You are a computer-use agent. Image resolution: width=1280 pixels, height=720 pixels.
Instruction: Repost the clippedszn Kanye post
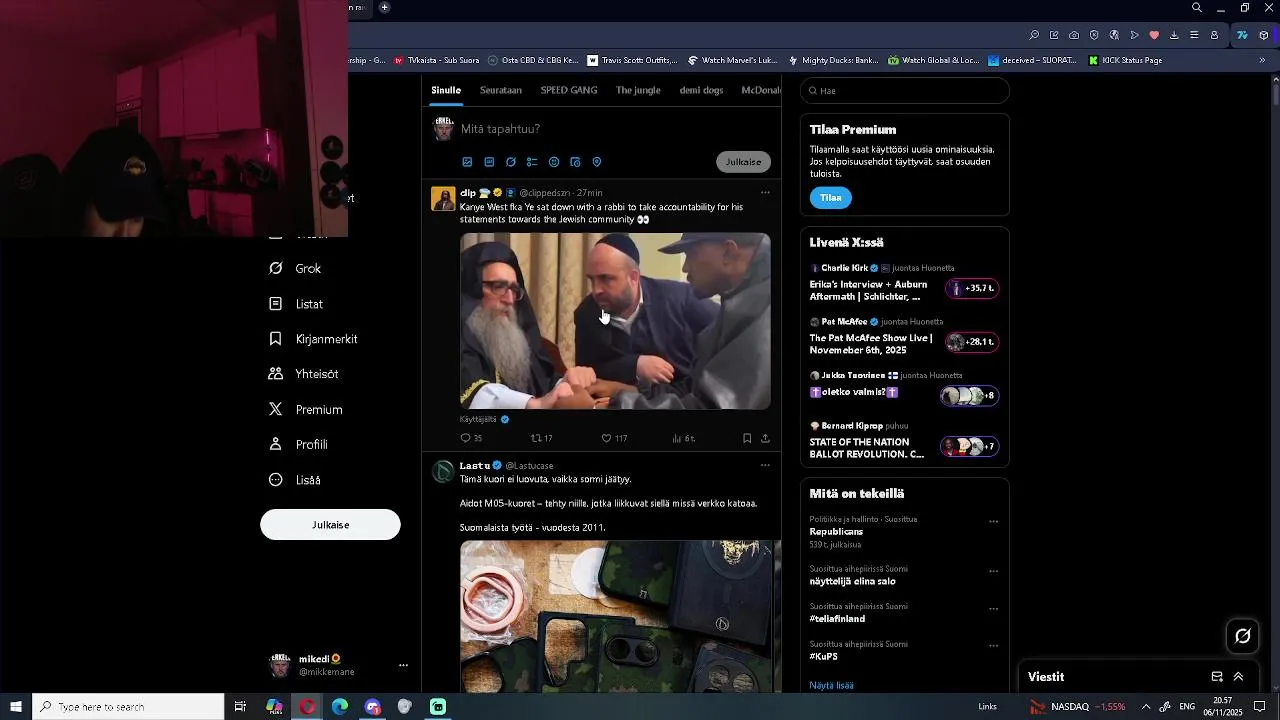click(x=541, y=438)
